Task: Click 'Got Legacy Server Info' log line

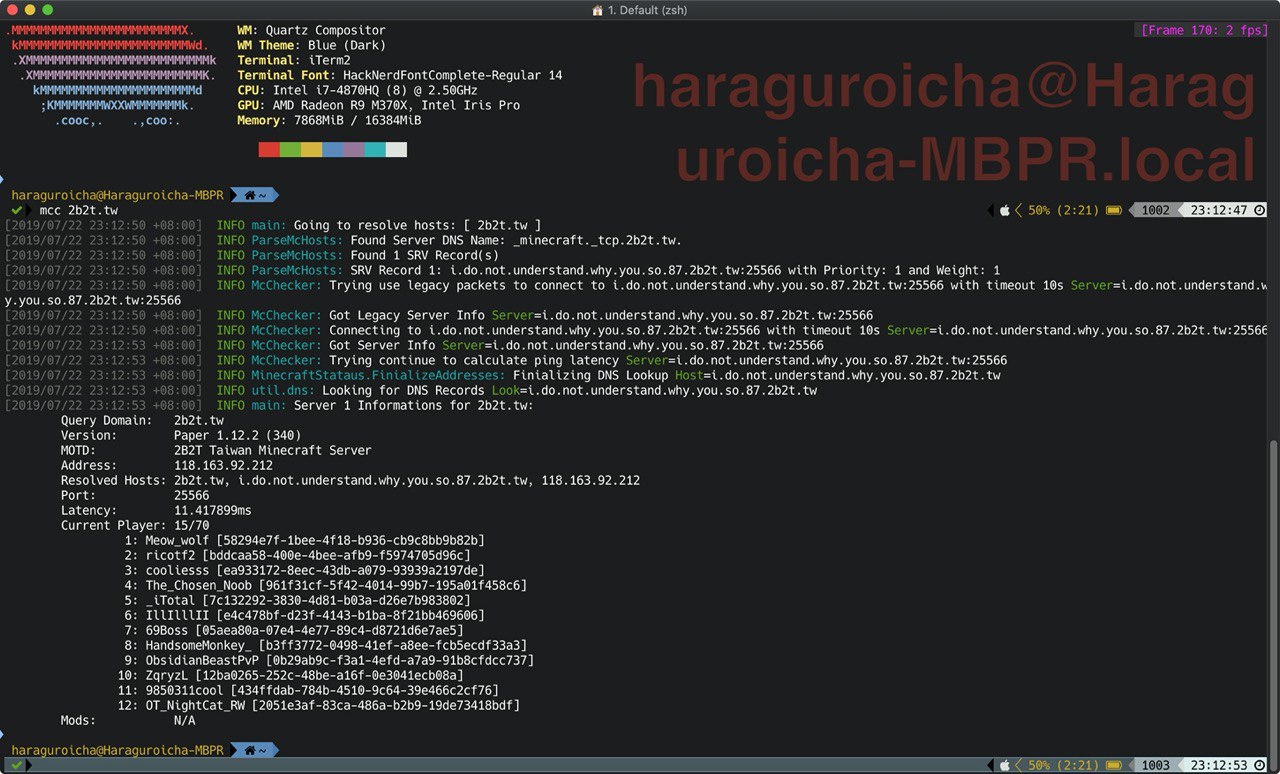Action: [439, 315]
